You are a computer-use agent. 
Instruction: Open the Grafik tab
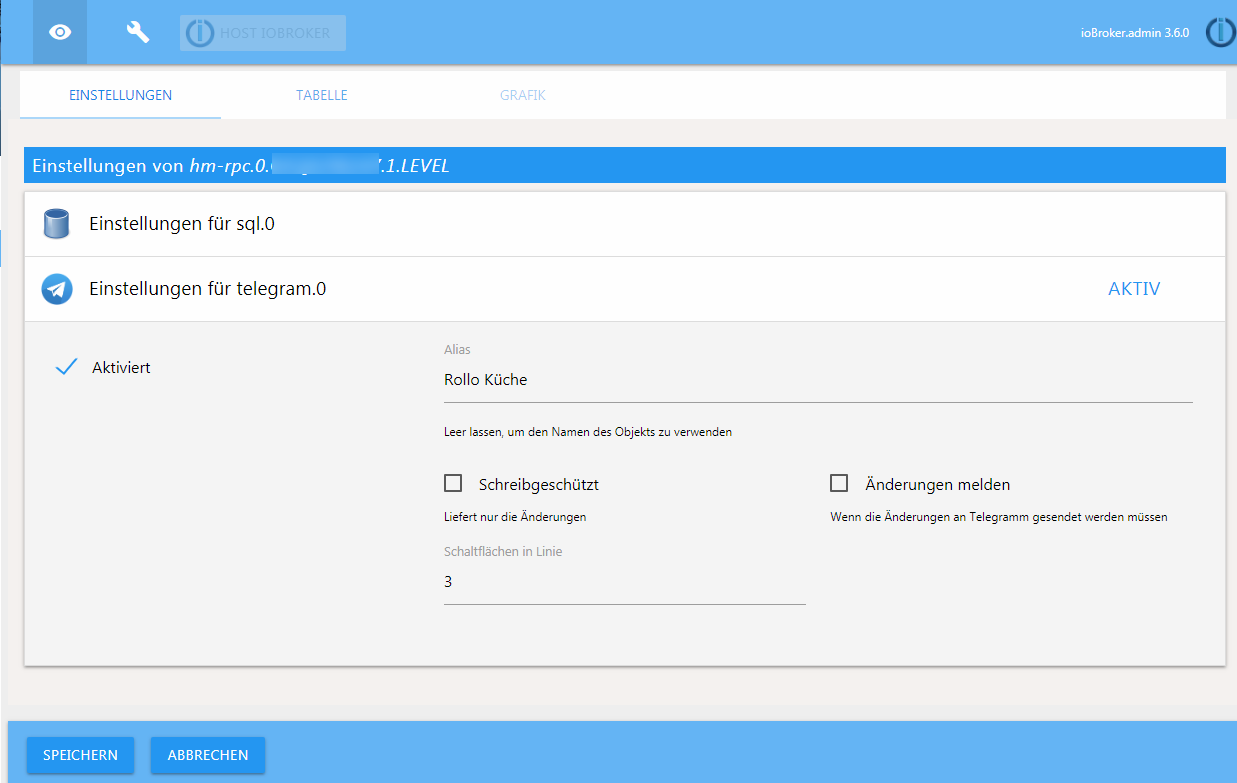(523, 95)
